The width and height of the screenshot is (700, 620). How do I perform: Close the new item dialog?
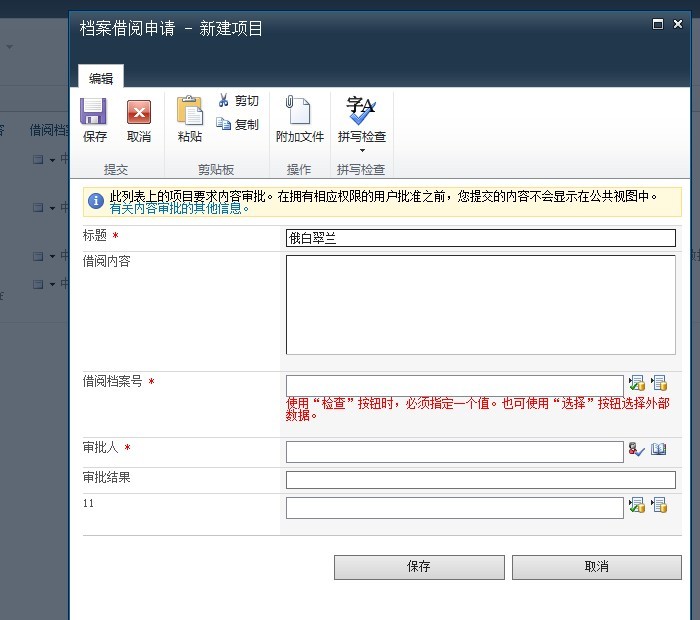(678, 24)
